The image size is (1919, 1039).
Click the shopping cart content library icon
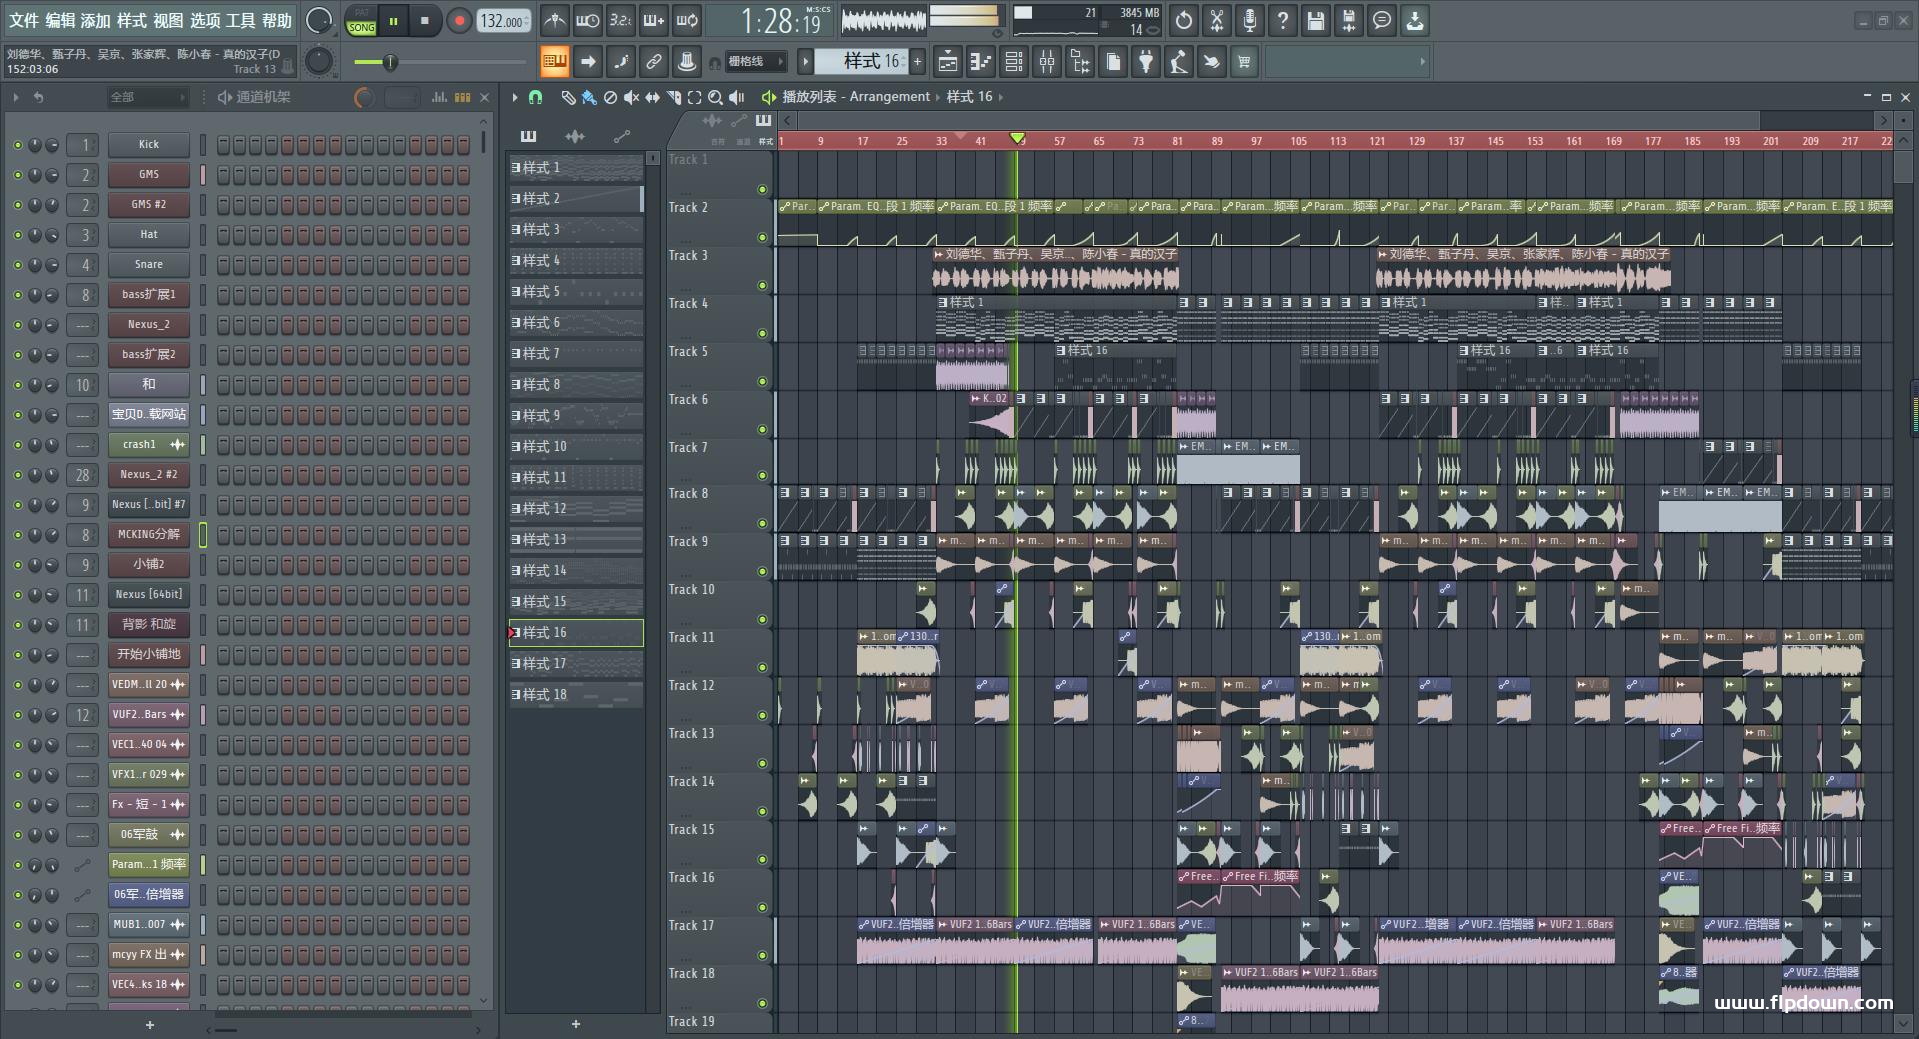pos(1244,62)
